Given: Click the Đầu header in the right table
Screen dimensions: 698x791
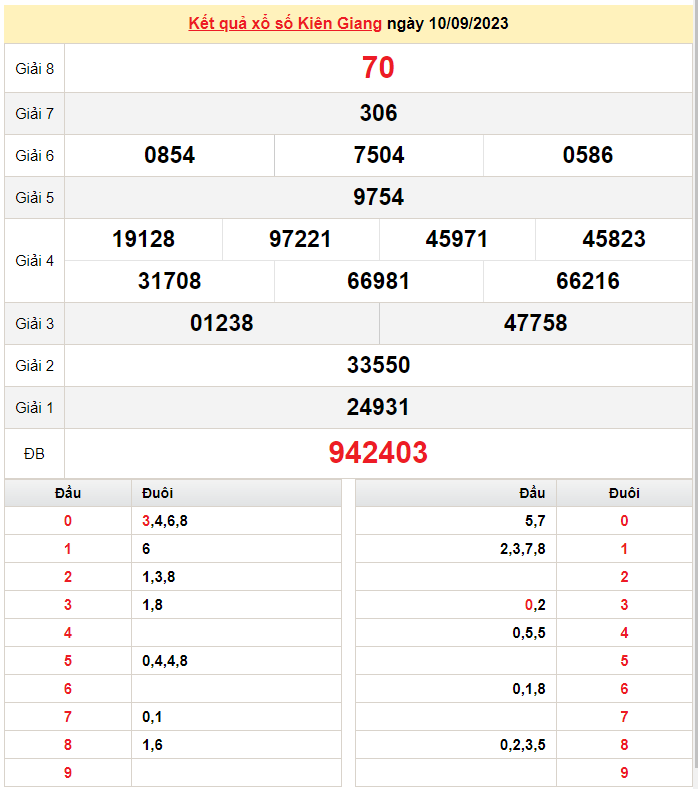Looking at the screenshot, I should coord(532,493).
